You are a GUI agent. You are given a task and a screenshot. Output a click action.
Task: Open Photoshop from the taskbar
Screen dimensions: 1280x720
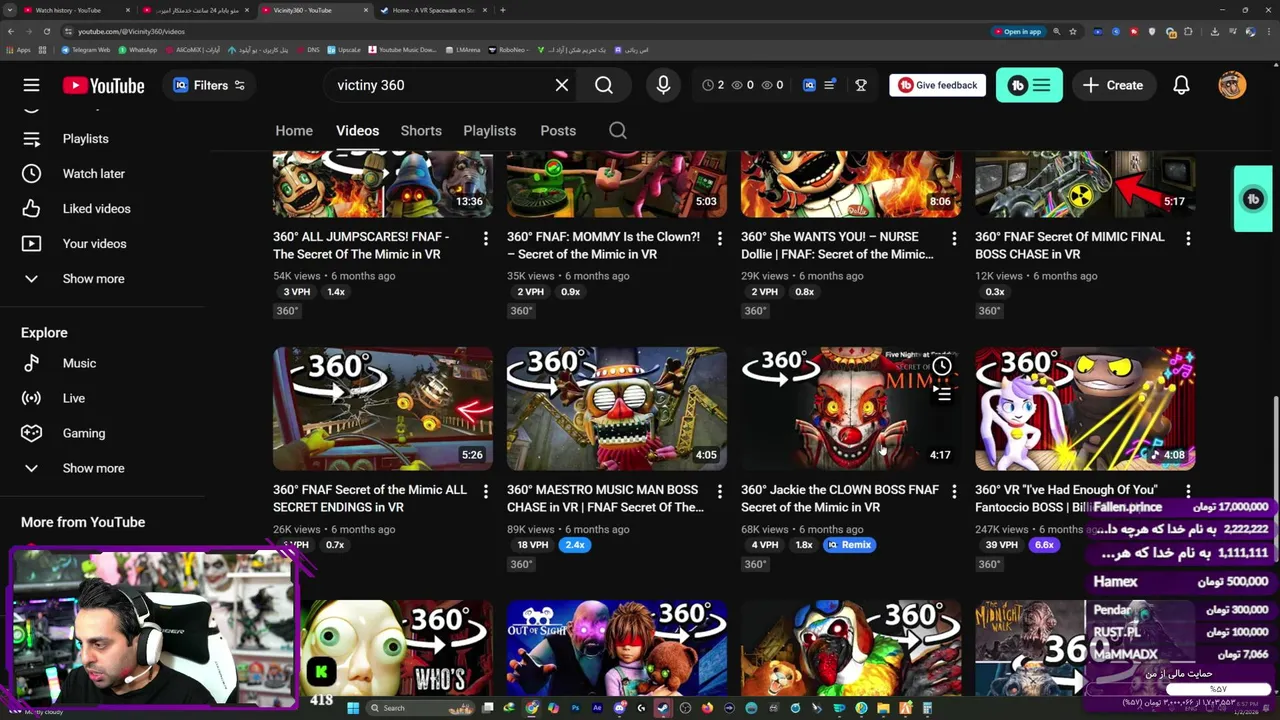pos(575,708)
